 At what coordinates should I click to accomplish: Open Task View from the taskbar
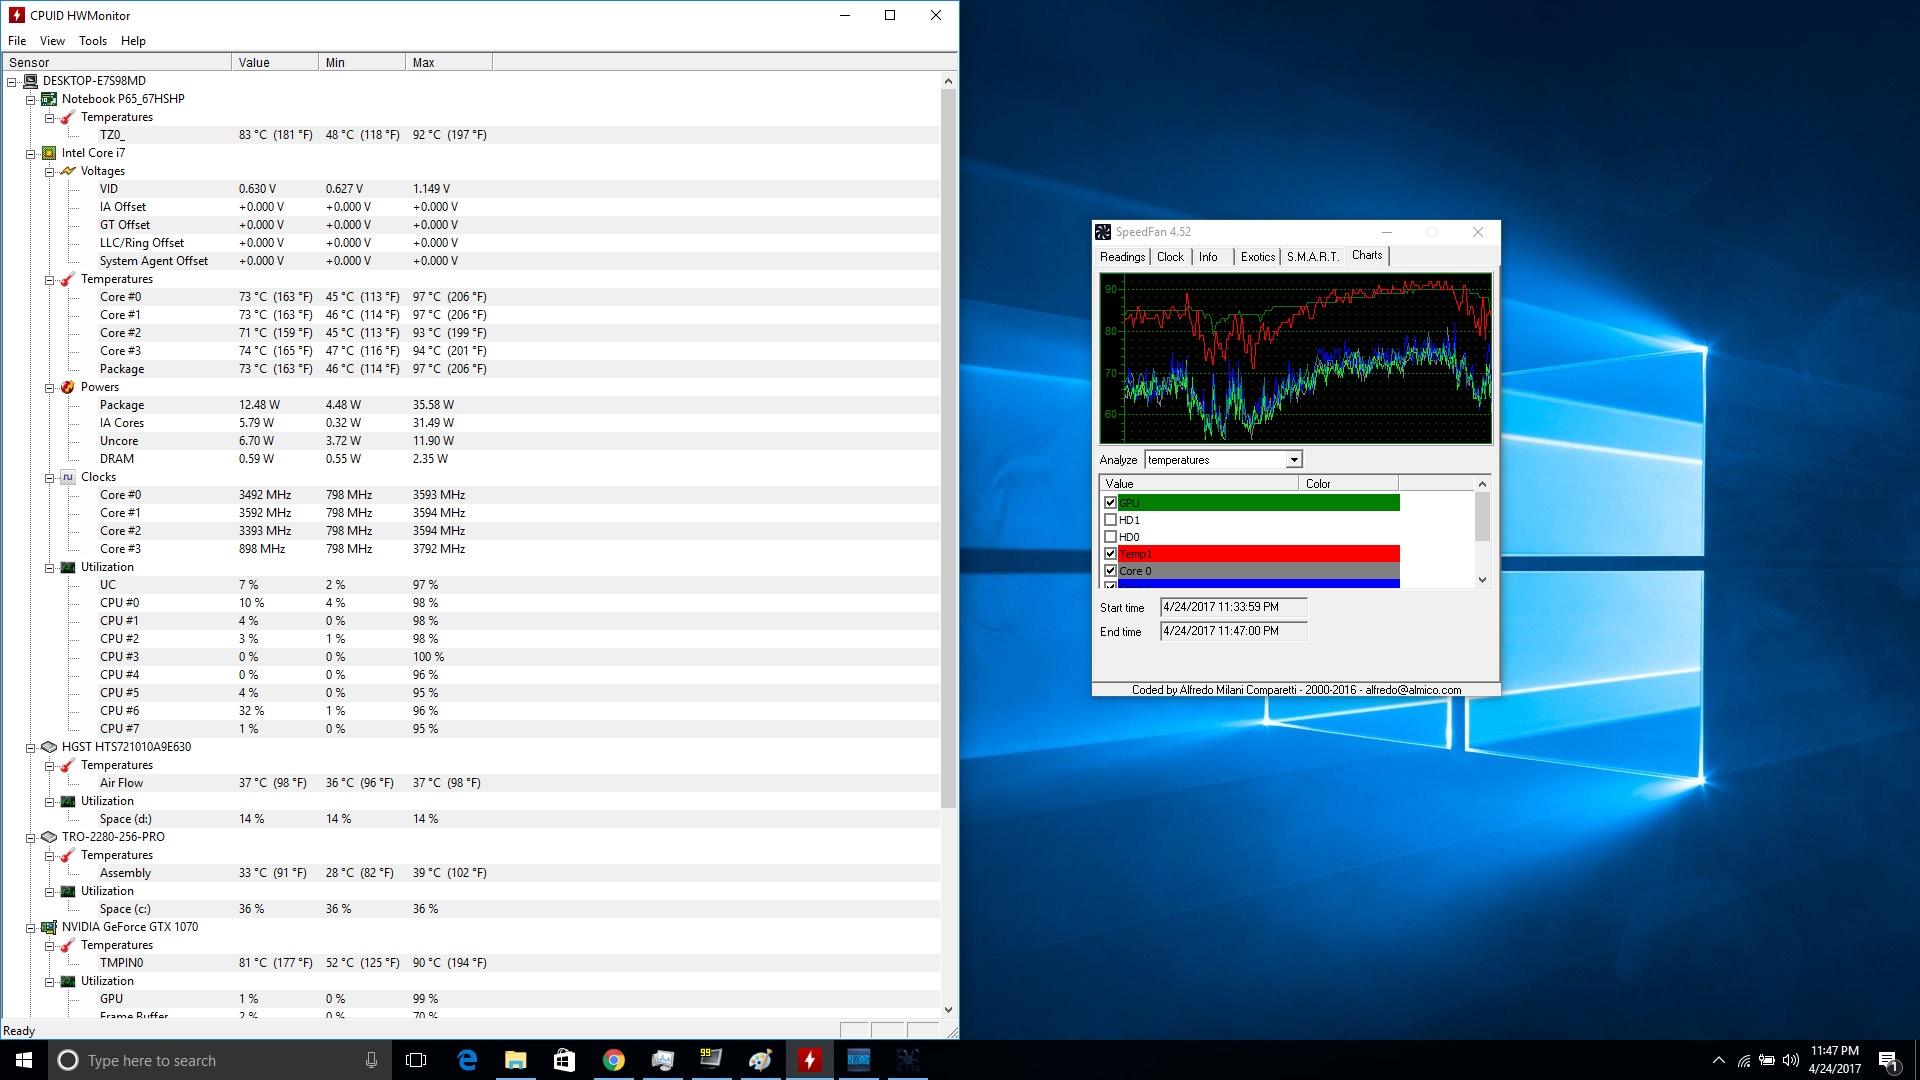coord(416,1060)
